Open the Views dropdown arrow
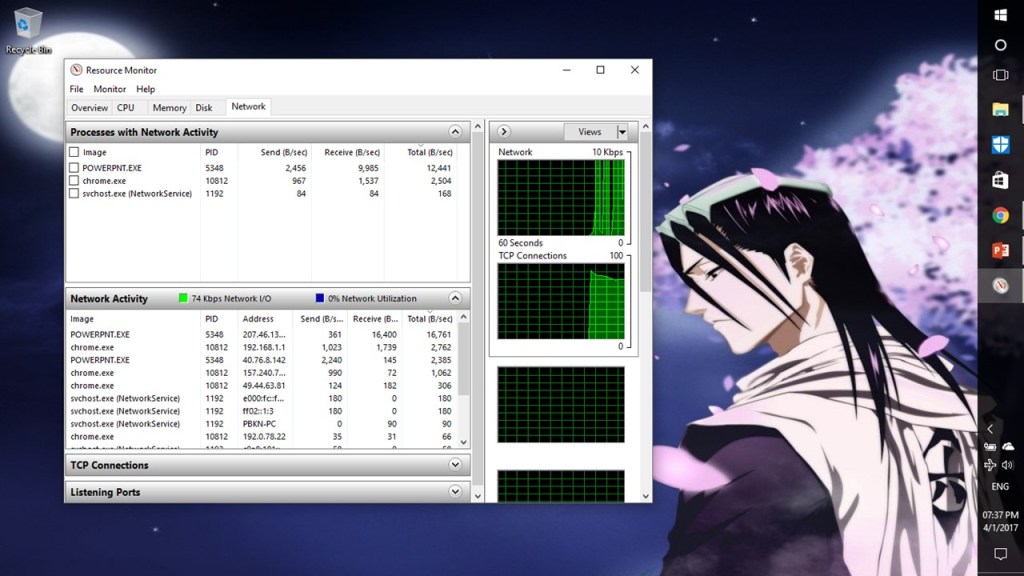The image size is (1024, 576). pyautogui.click(x=622, y=132)
